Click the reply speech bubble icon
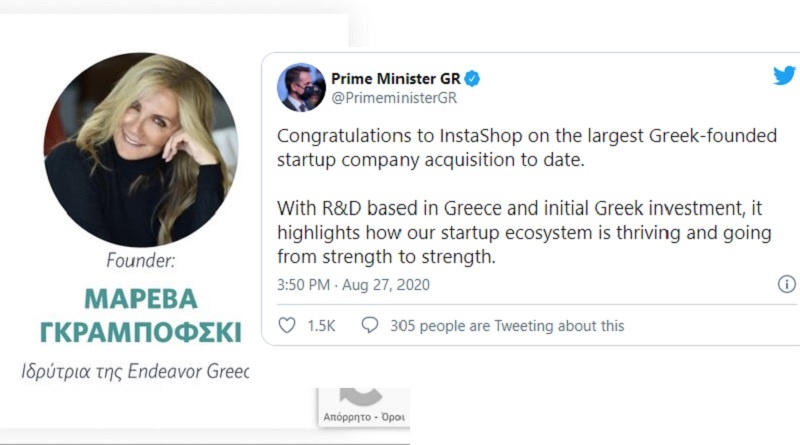 tap(370, 325)
